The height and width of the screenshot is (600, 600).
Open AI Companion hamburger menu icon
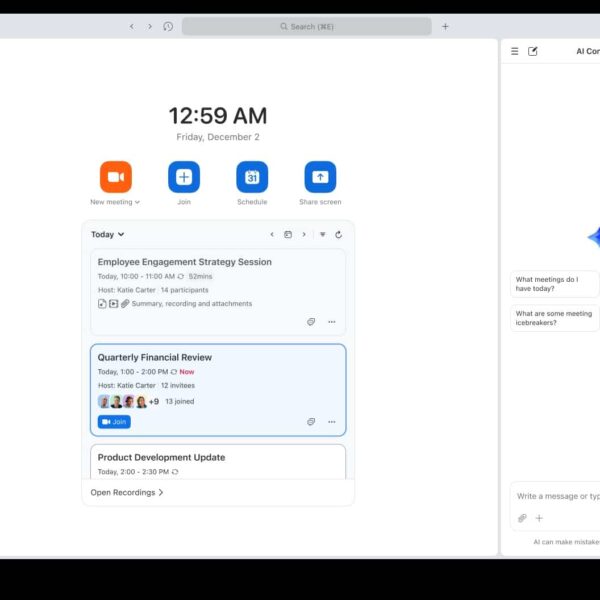[515, 51]
